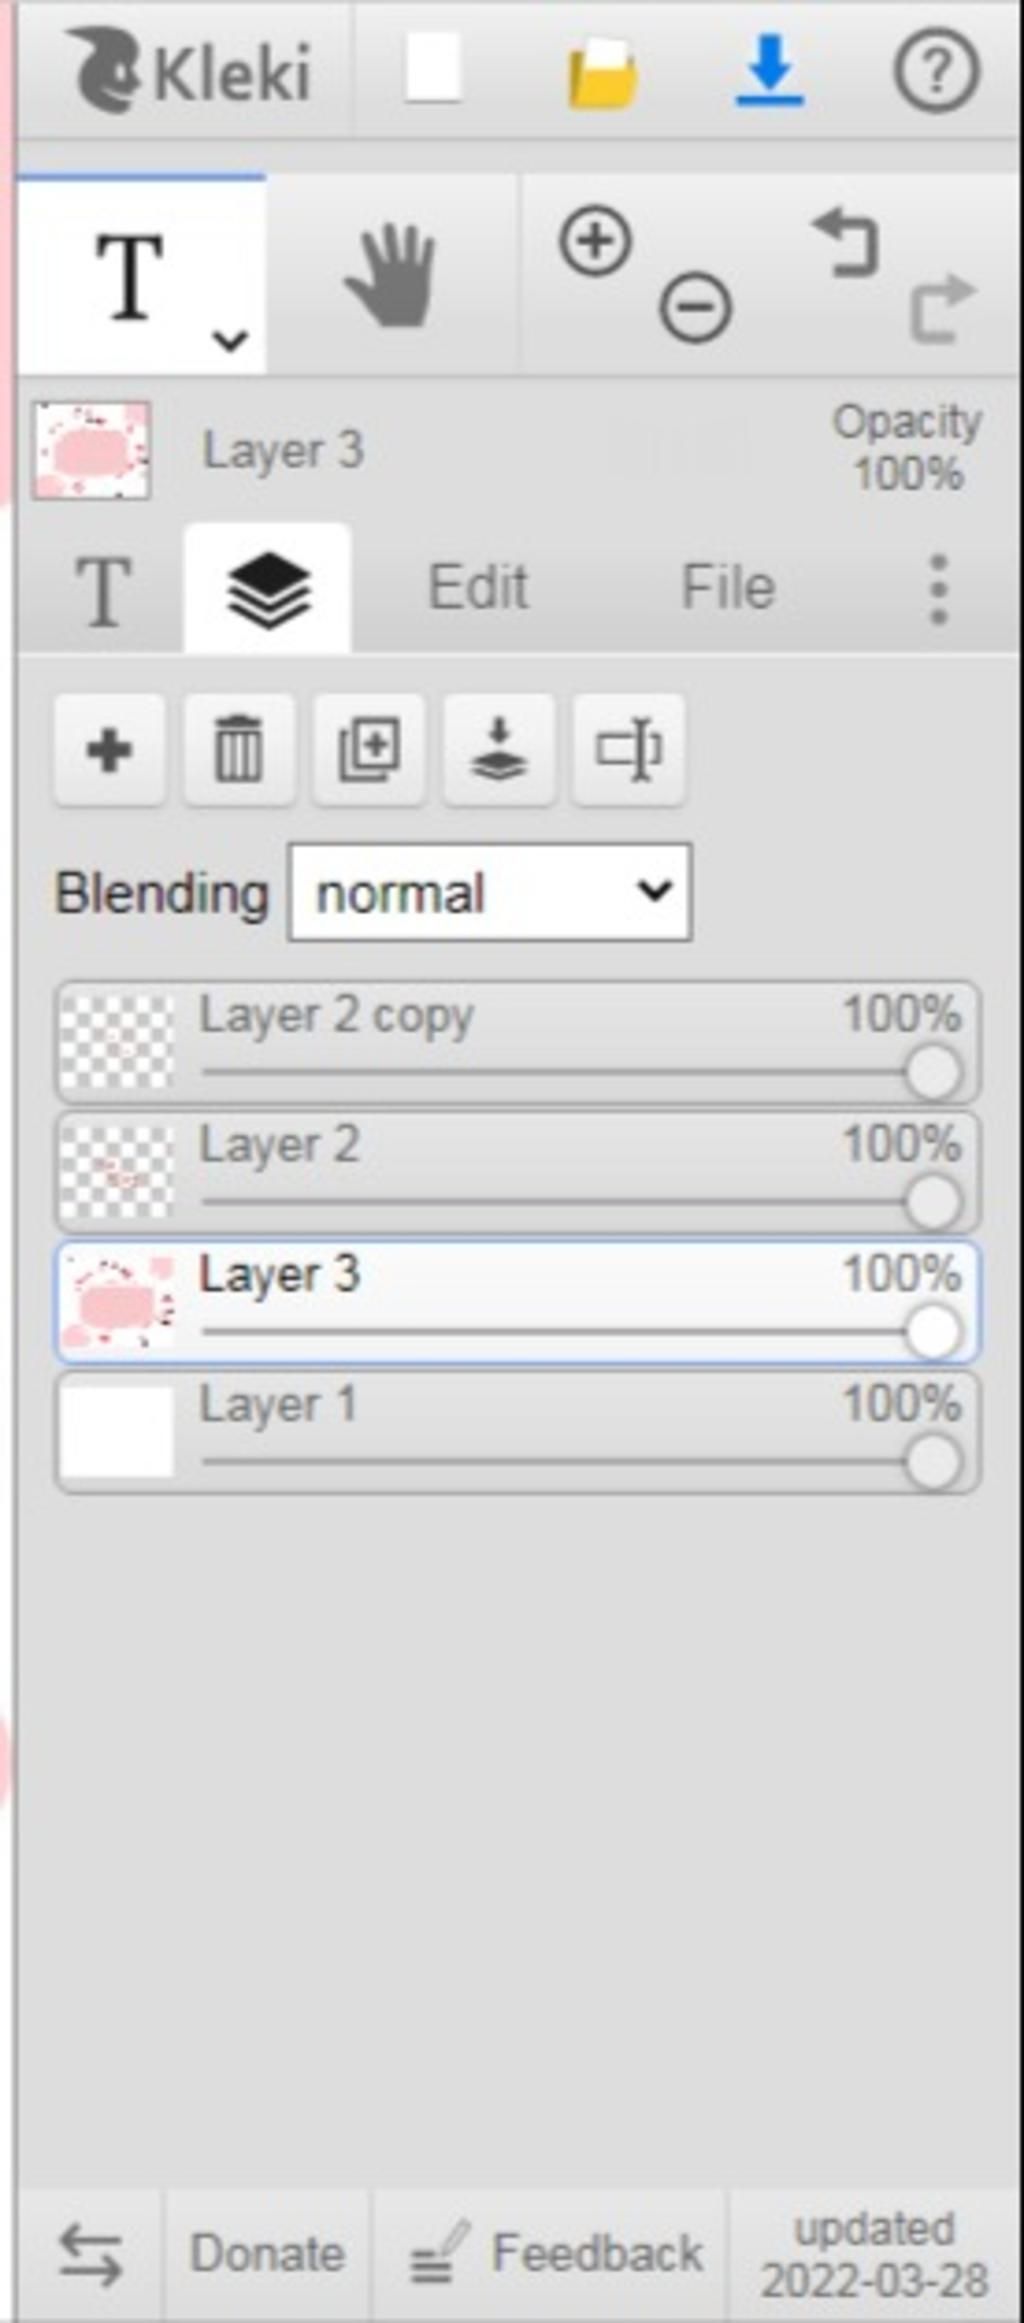
Task: Click the Donate link
Action: click(267, 2252)
